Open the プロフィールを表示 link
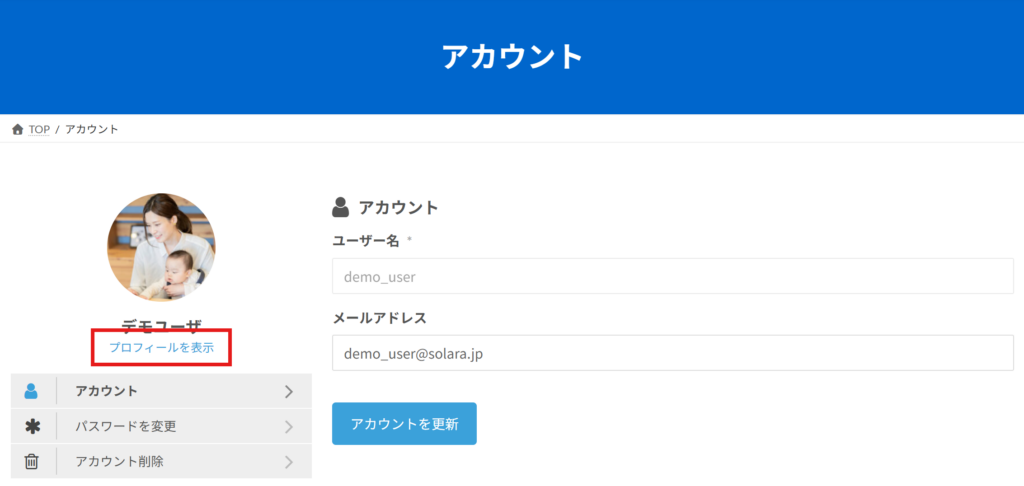 click(x=161, y=347)
